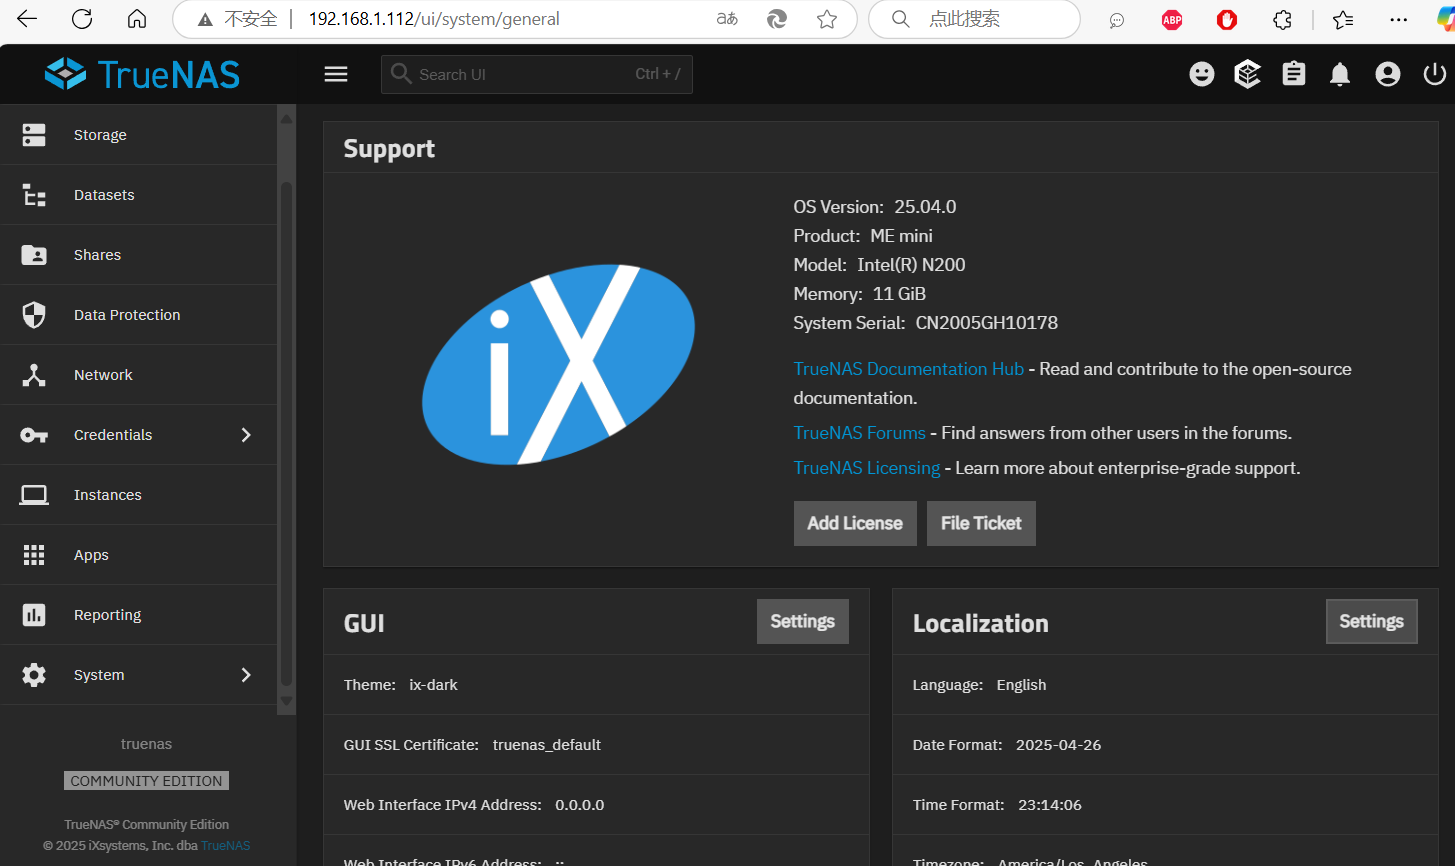Follow the TrueNAS Documentation Hub link
Image resolution: width=1455 pixels, height=866 pixels.
(908, 369)
